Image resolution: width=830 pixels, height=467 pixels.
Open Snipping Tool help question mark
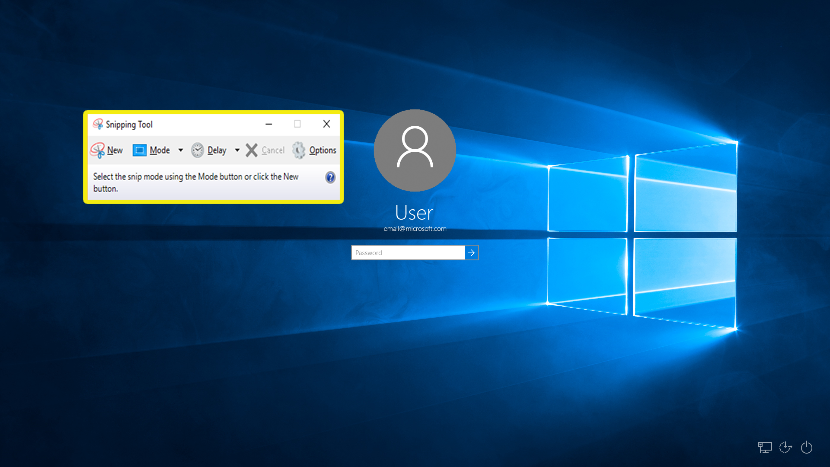tap(330, 177)
